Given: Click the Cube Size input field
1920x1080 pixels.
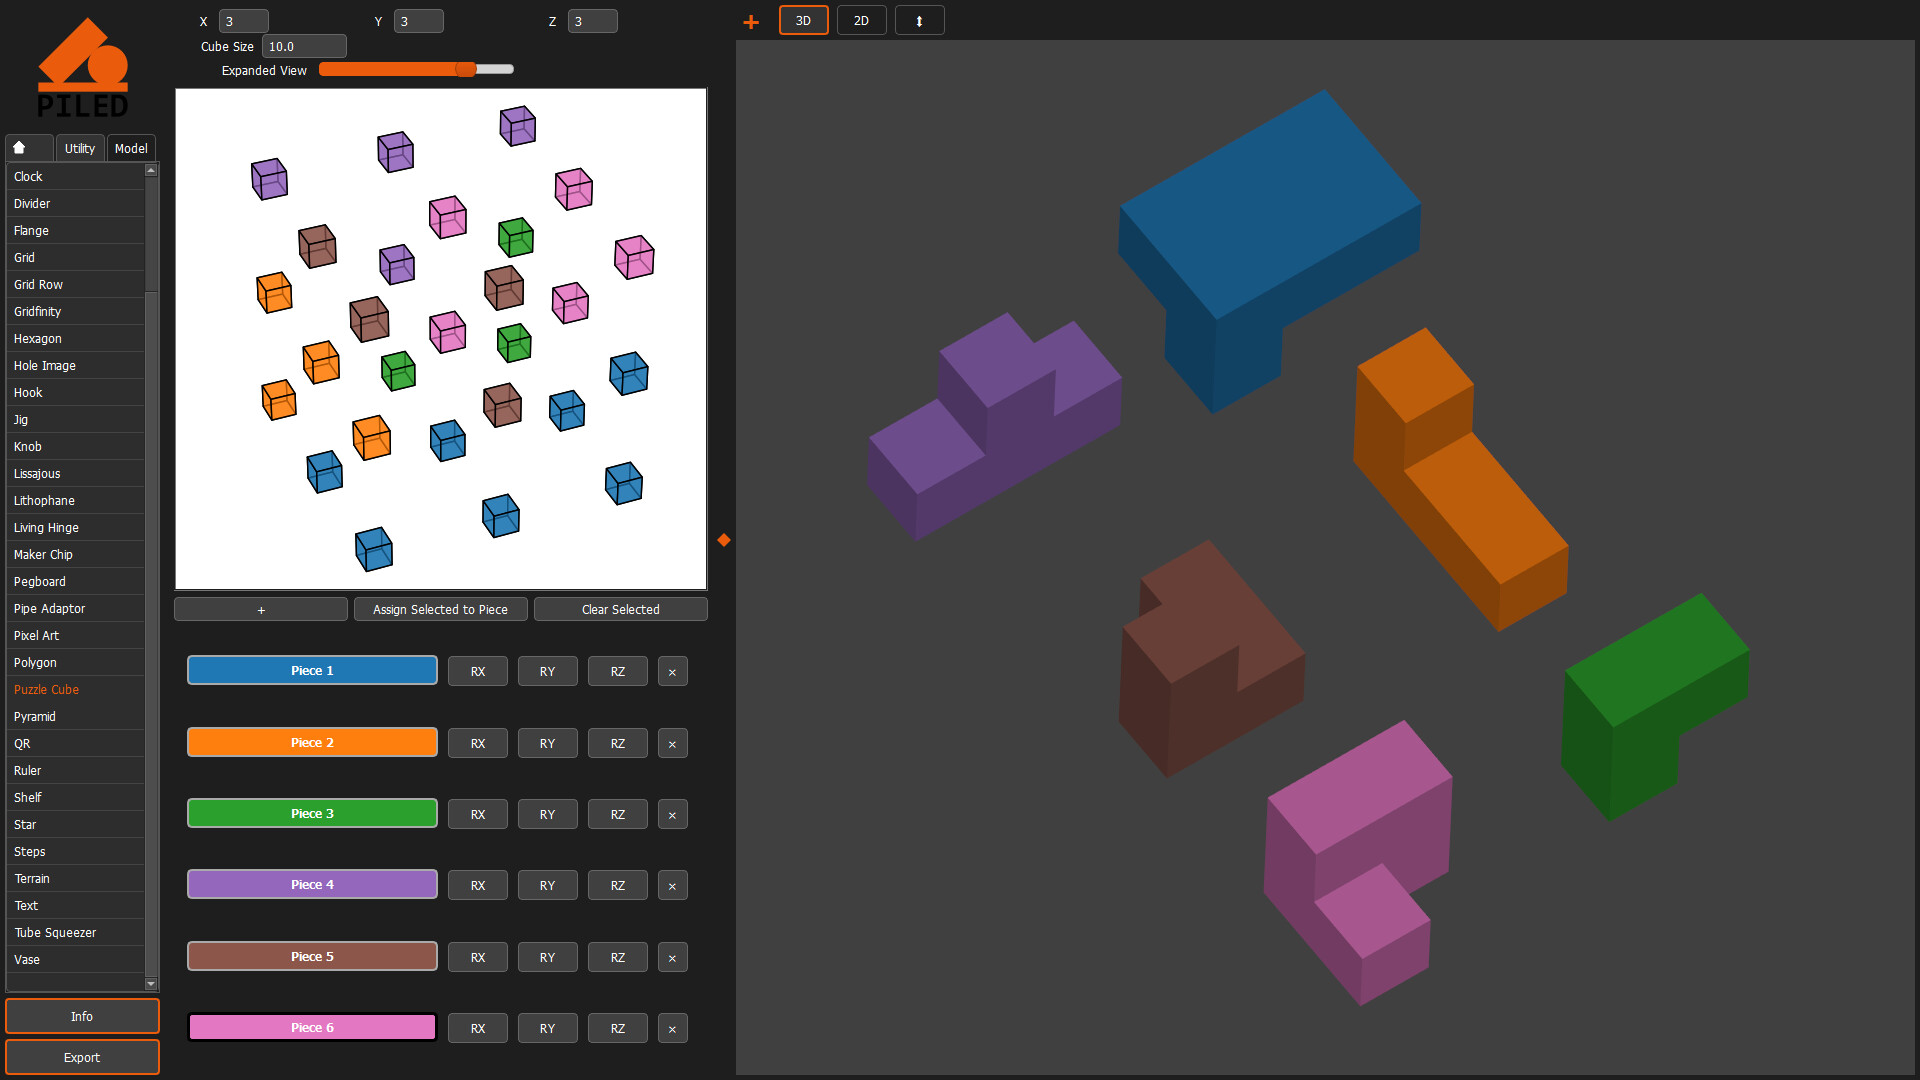Looking at the screenshot, I should (x=304, y=46).
